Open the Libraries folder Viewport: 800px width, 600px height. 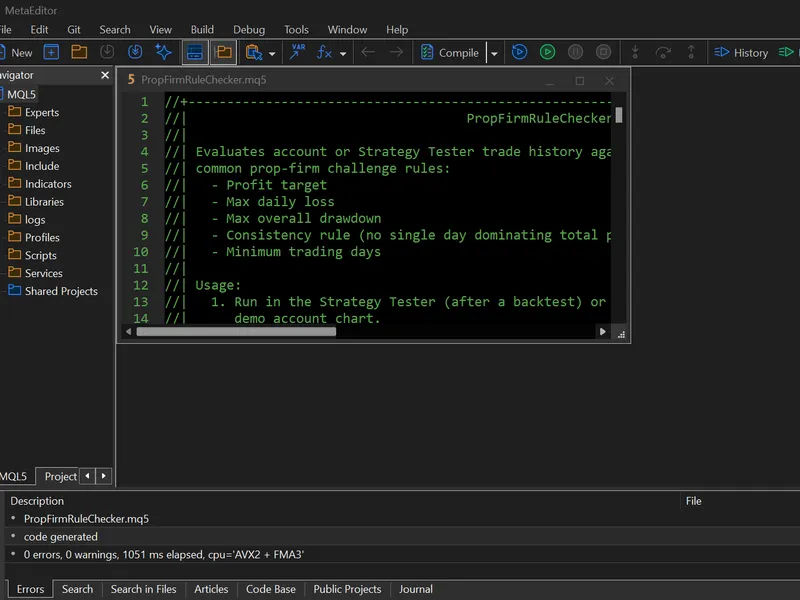(x=44, y=202)
